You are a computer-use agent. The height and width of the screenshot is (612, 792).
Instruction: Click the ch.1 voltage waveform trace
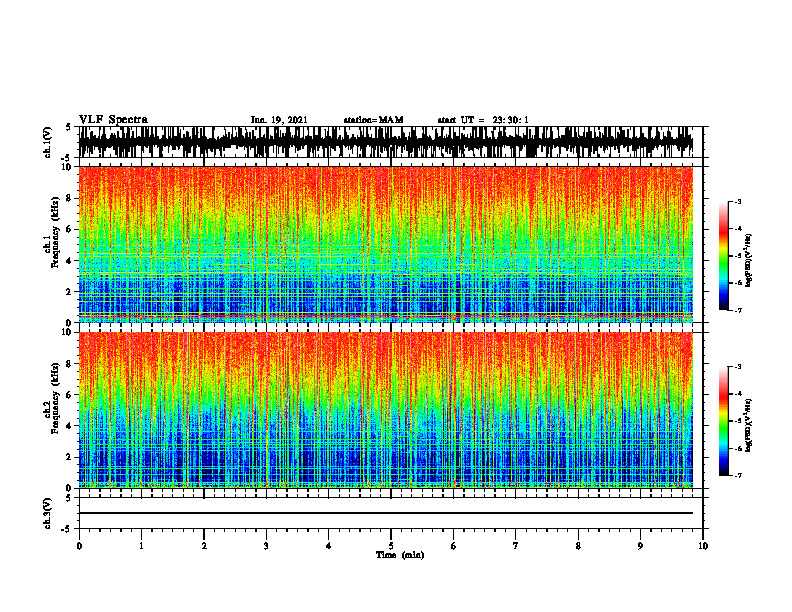tap(385, 142)
